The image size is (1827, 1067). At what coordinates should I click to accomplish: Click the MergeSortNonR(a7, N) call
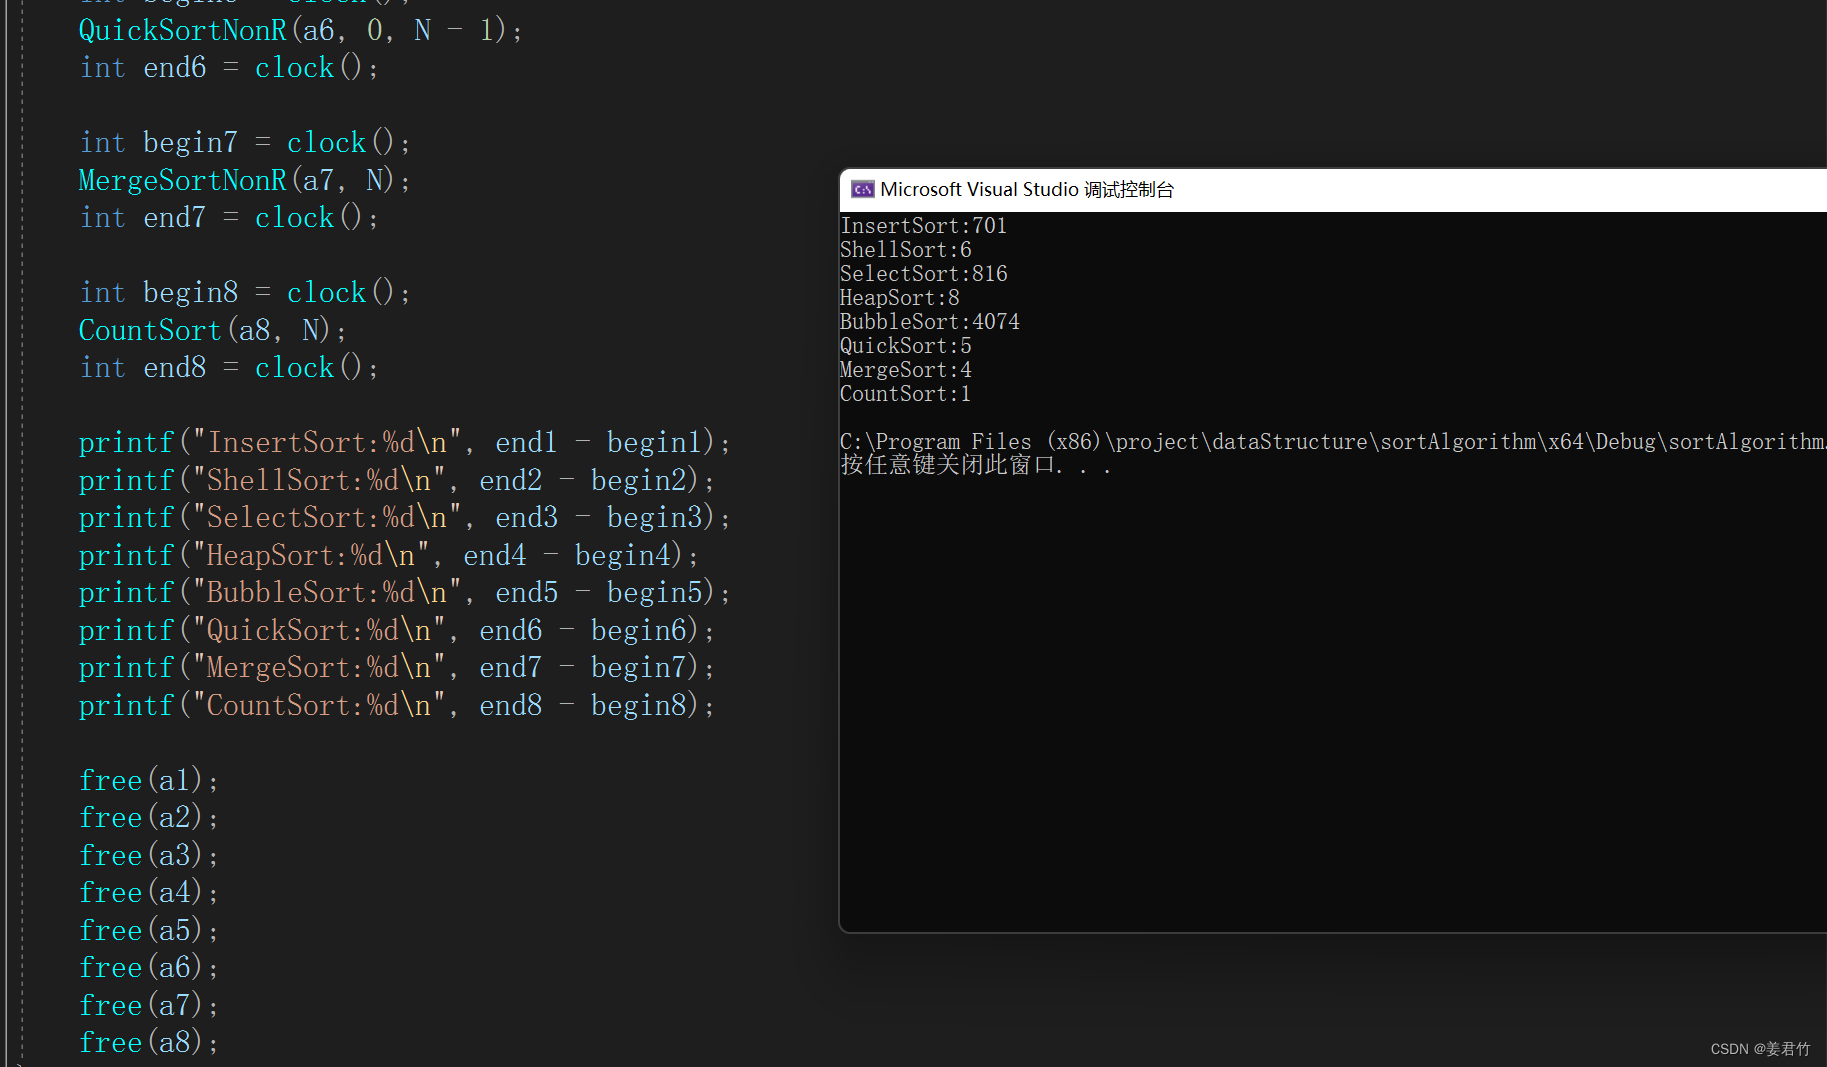click(x=244, y=180)
